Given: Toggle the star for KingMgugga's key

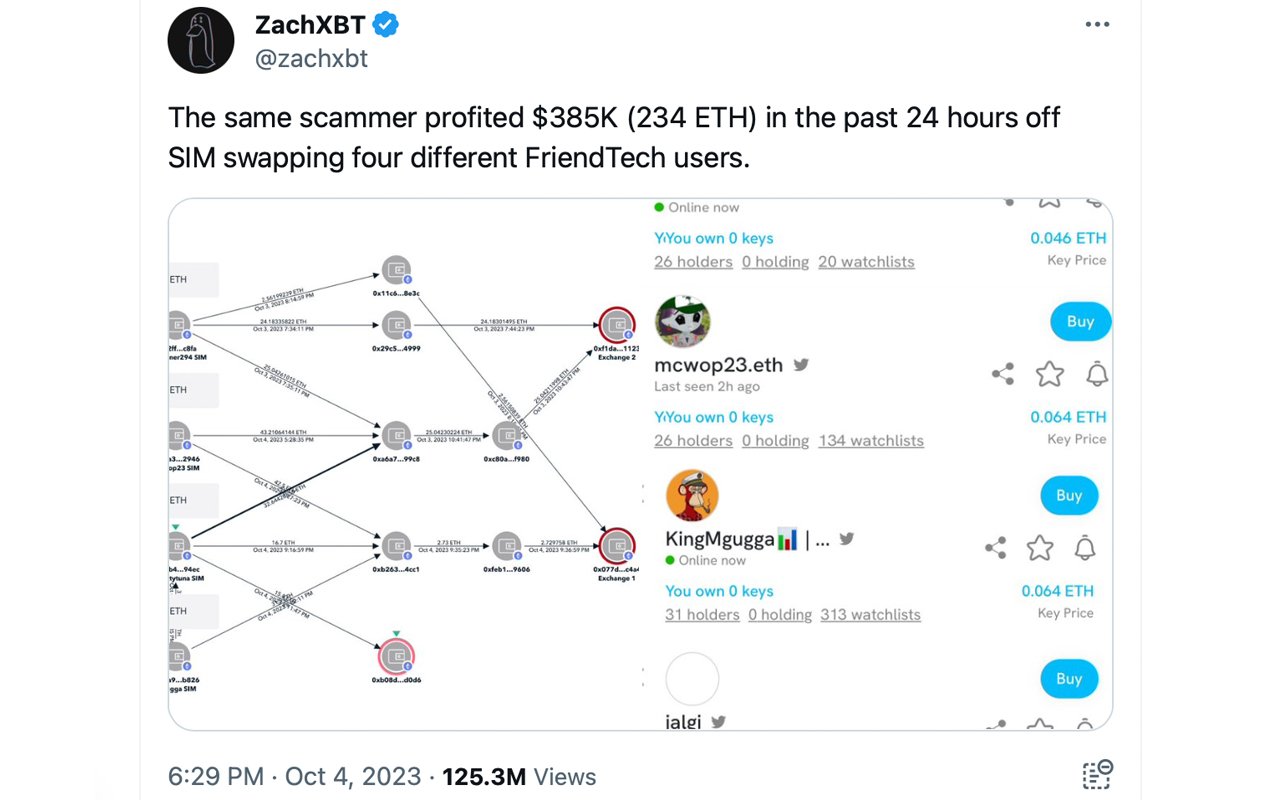Looking at the screenshot, I should coord(1040,547).
